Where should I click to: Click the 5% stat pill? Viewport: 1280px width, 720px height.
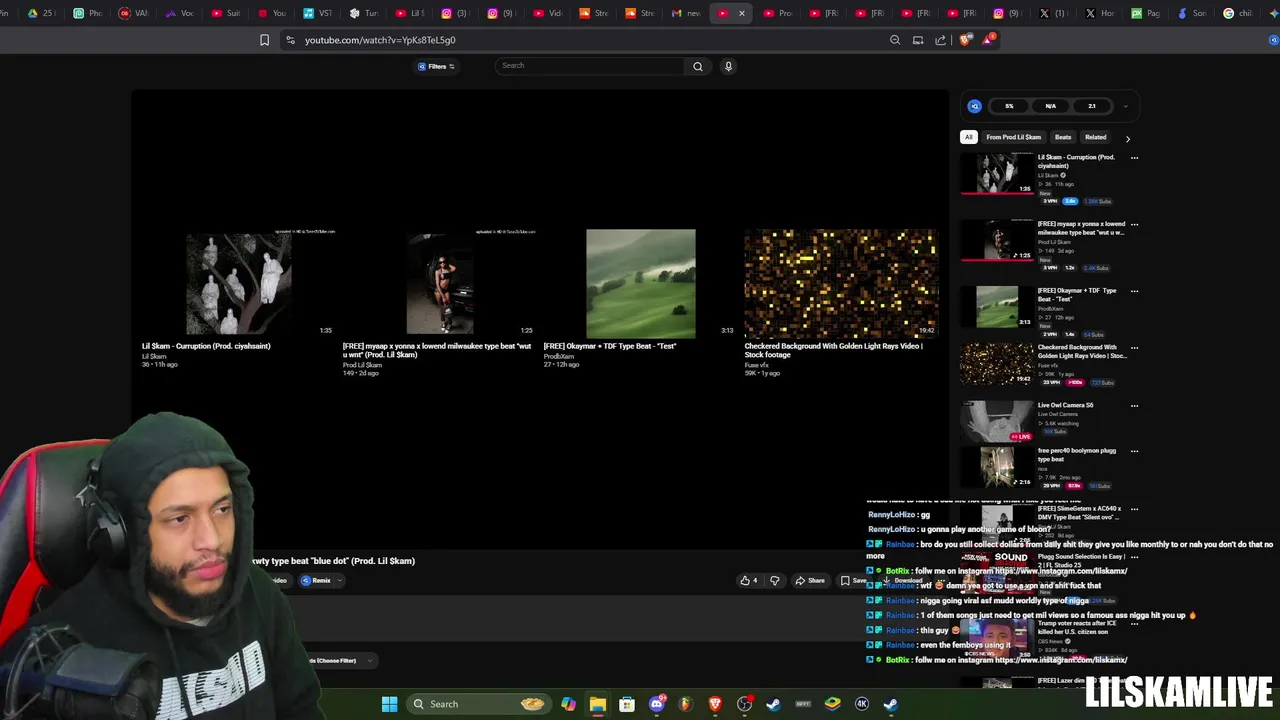(1009, 106)
